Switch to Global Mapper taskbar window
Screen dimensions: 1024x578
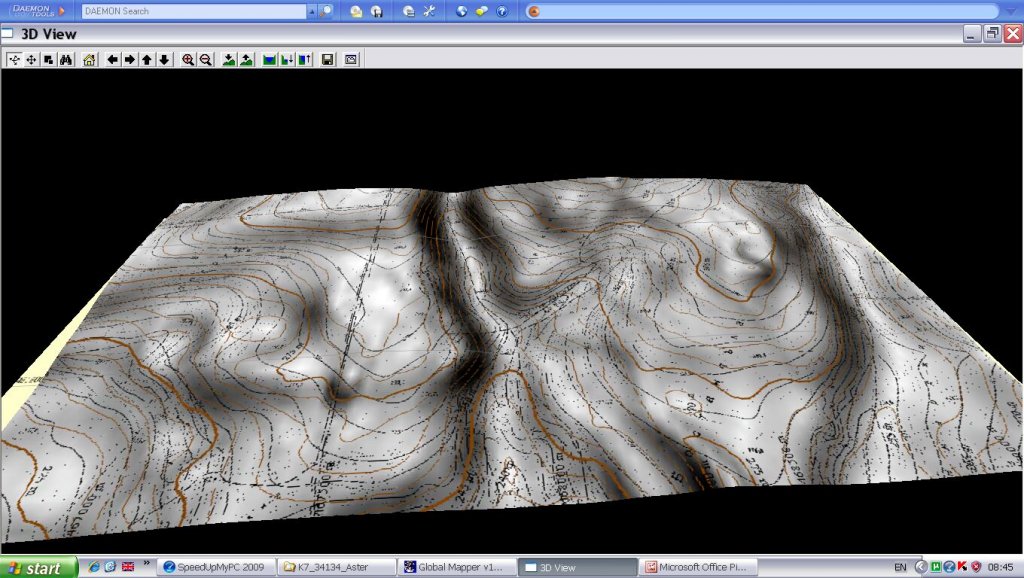tap(457, 567)
